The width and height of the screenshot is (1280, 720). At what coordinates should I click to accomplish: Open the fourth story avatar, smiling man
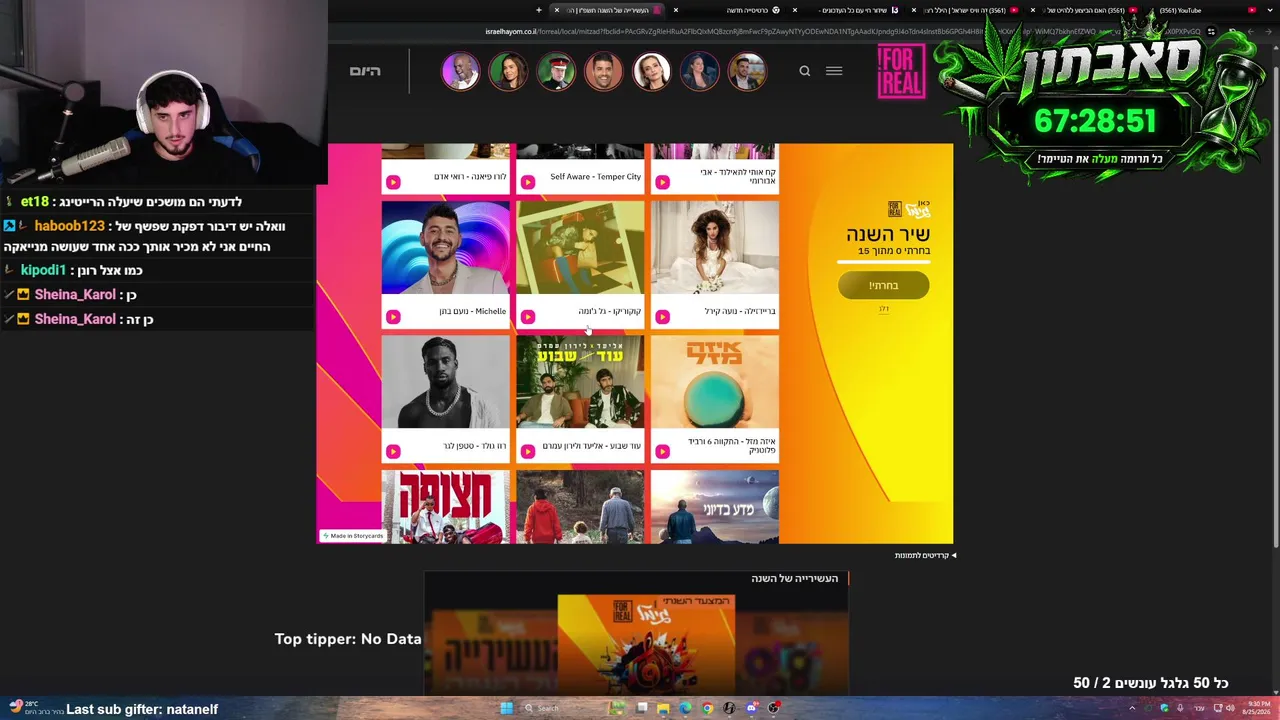pyautogui.click(x=604, y=71)
